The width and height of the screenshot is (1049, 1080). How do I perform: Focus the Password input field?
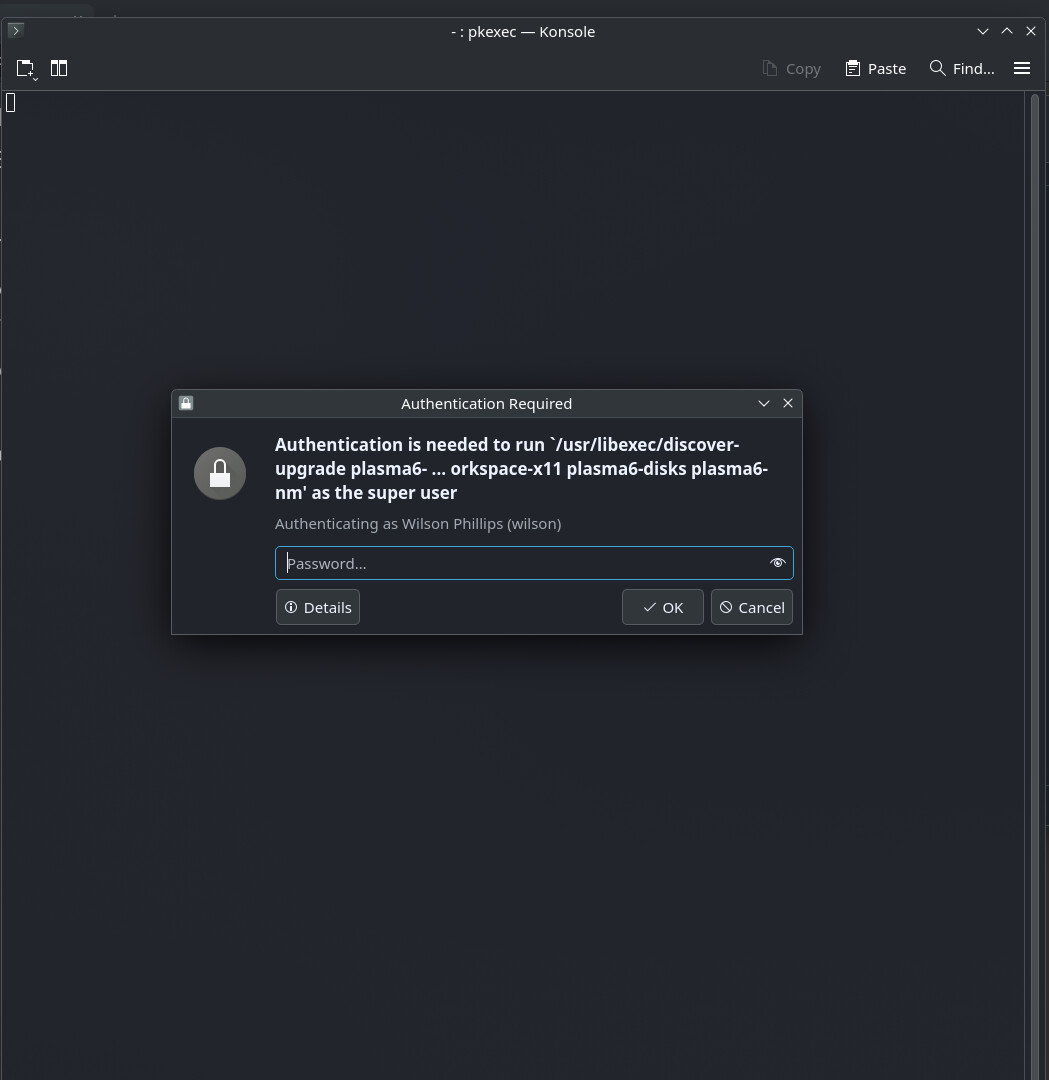(x=520, y=563)
